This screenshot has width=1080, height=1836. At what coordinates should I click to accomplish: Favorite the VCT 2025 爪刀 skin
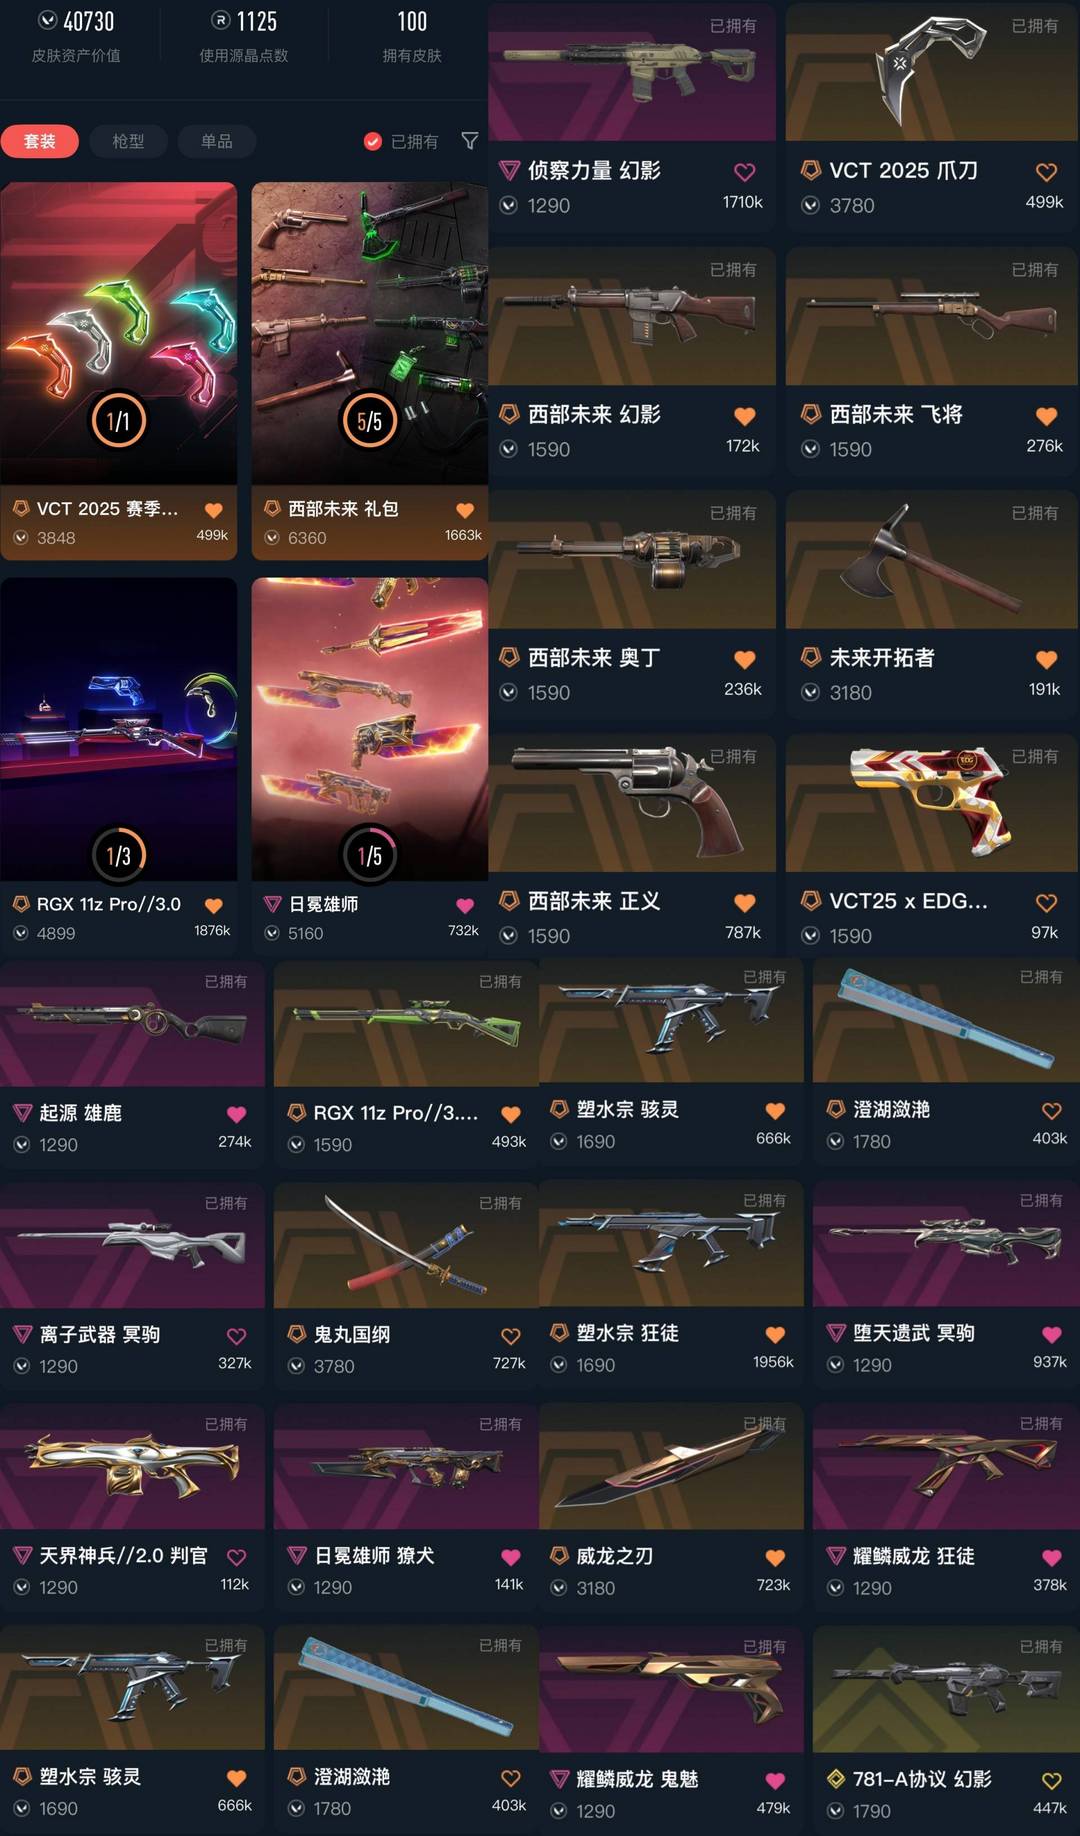pos(1046,172)
